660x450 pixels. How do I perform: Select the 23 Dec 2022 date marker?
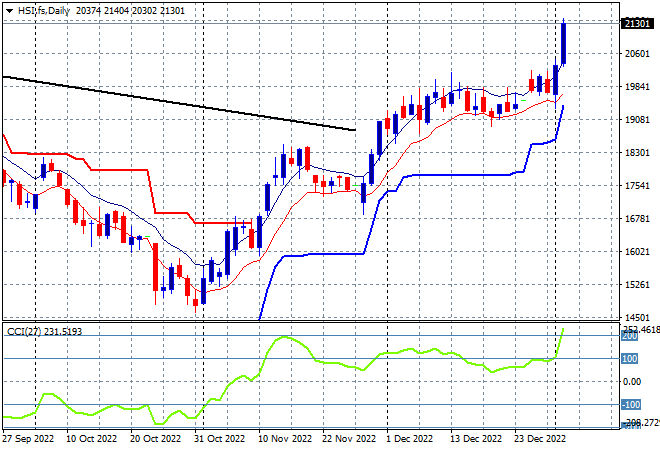(x=540, y=439)
